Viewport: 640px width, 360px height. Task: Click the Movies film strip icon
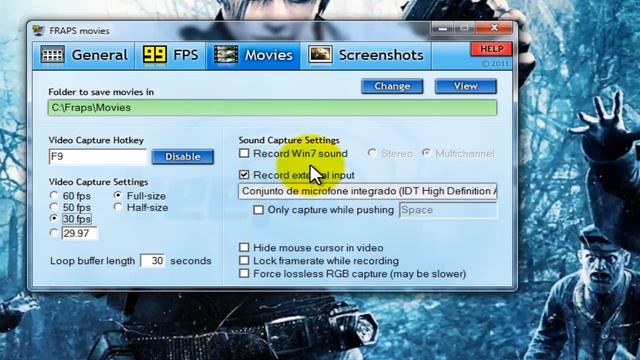226,55
